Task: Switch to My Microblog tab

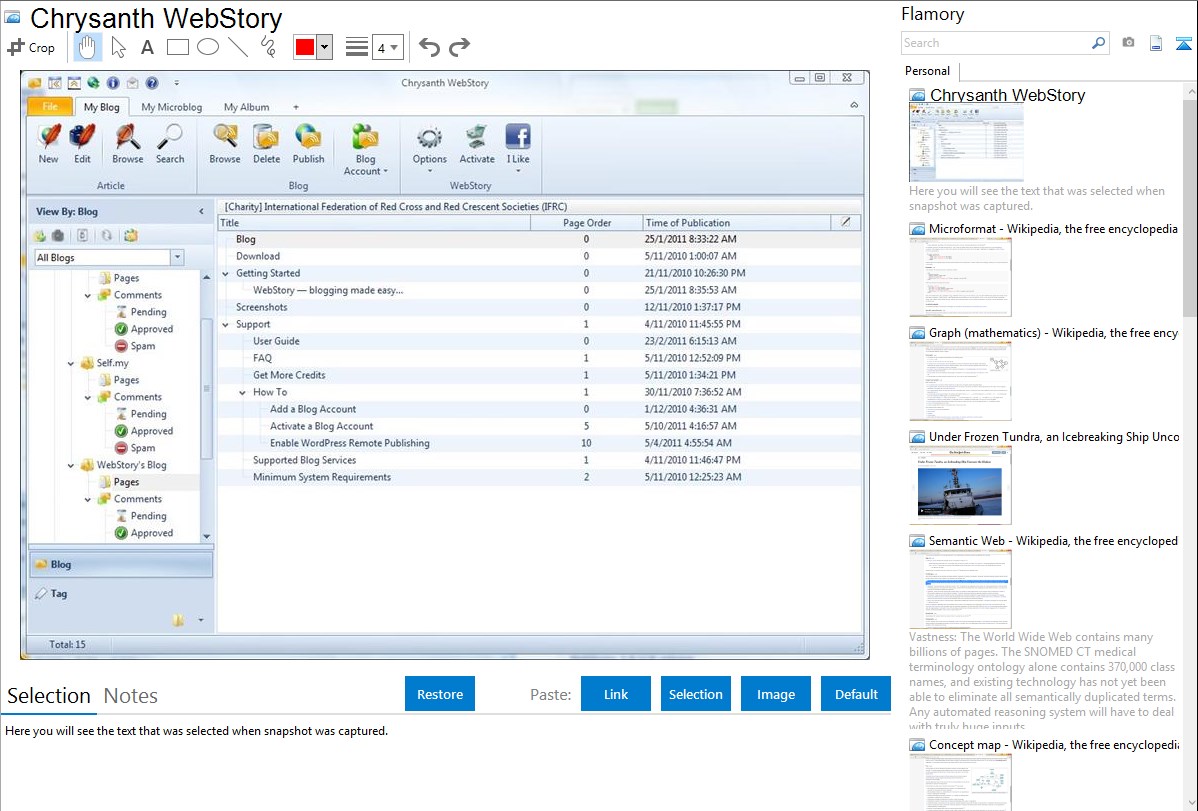Action: tap(172, 107)
